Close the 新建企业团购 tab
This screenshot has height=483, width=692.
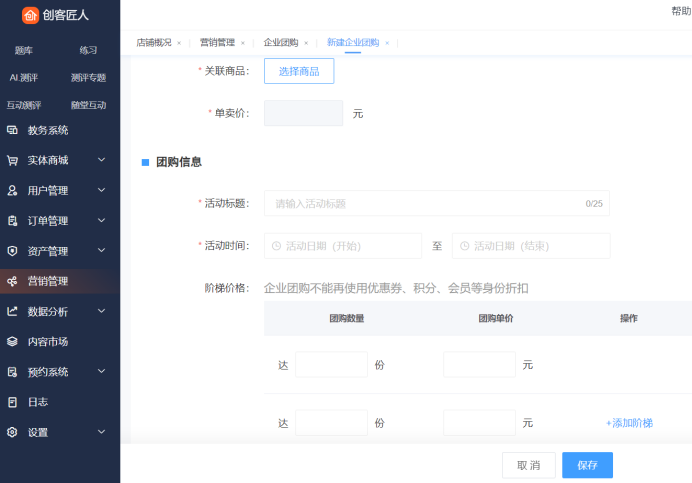point(387,43)
